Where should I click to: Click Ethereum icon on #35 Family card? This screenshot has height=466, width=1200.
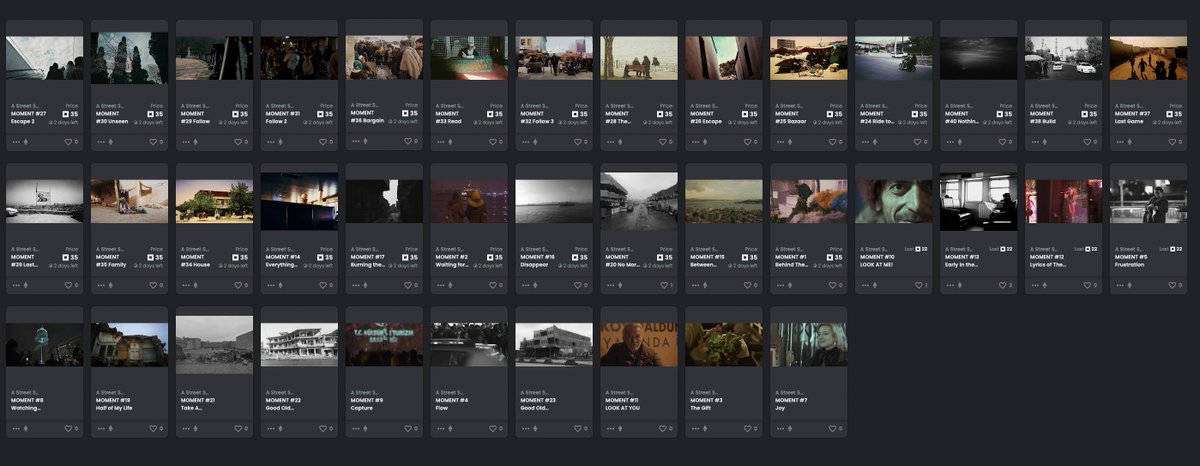click(110, 285)
